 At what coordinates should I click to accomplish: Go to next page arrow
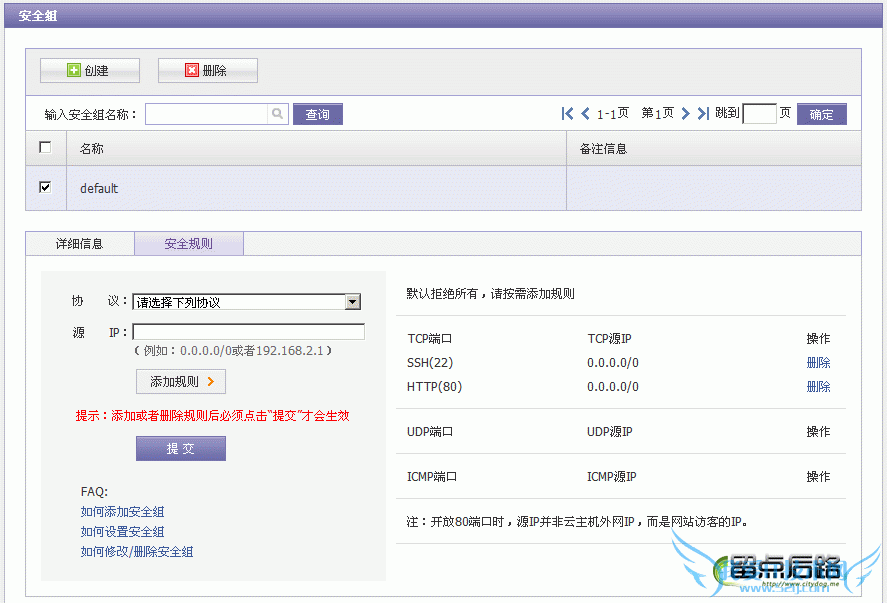pyautogui.click(x=686, y=114)
